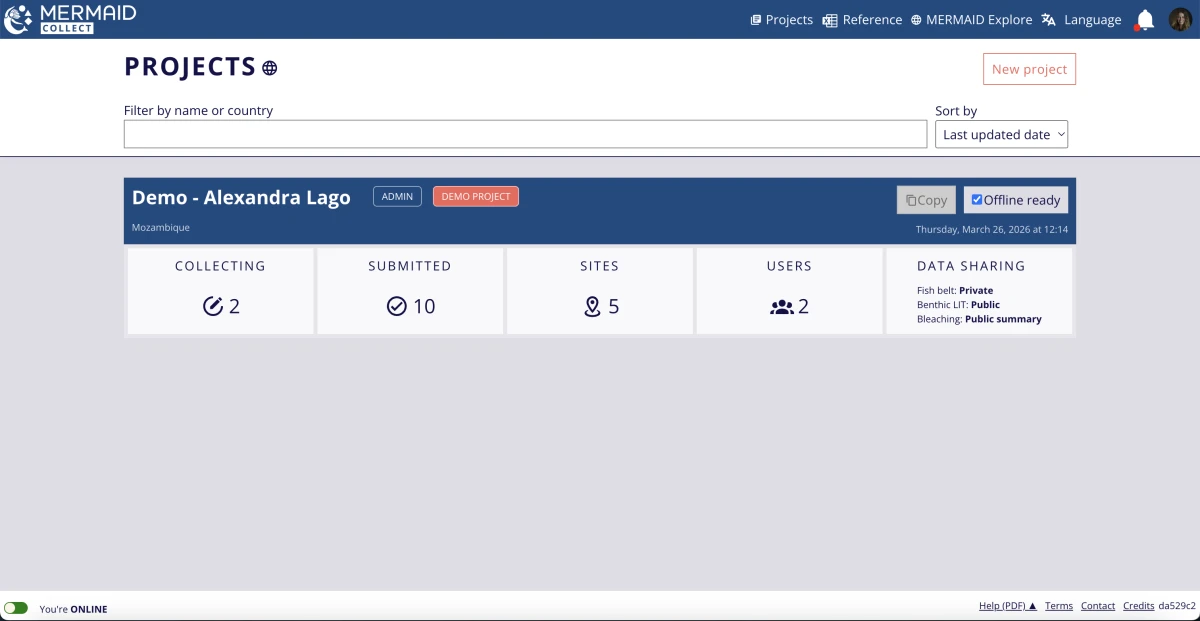Expand the Help (PDF) menu
This screenshot has height=621, width=1200.
coord(1007,606)
